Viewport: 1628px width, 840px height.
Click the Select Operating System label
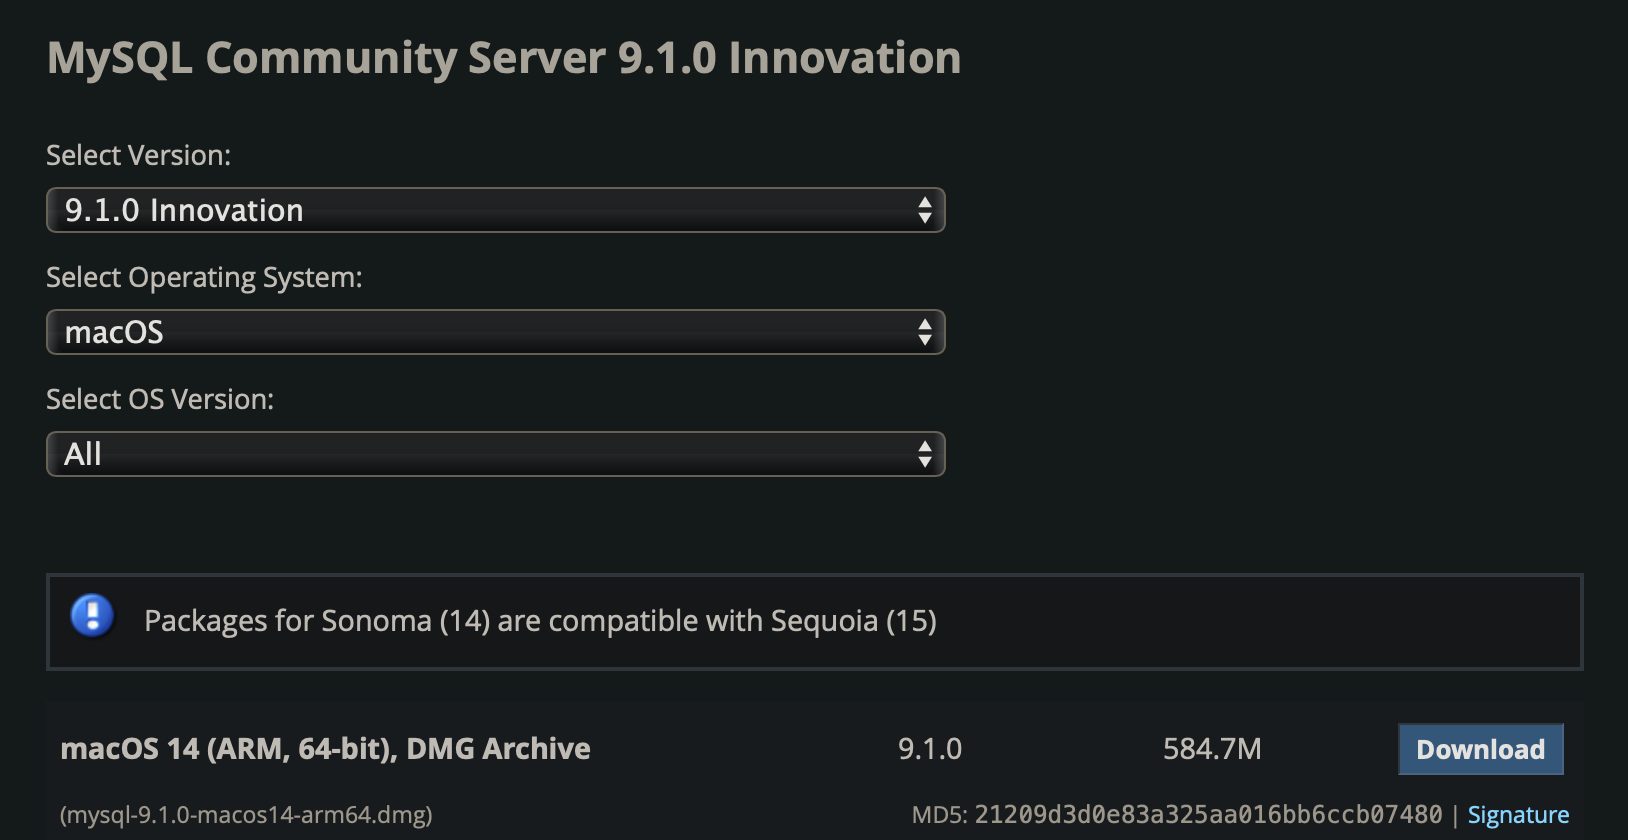coord(204,278)
